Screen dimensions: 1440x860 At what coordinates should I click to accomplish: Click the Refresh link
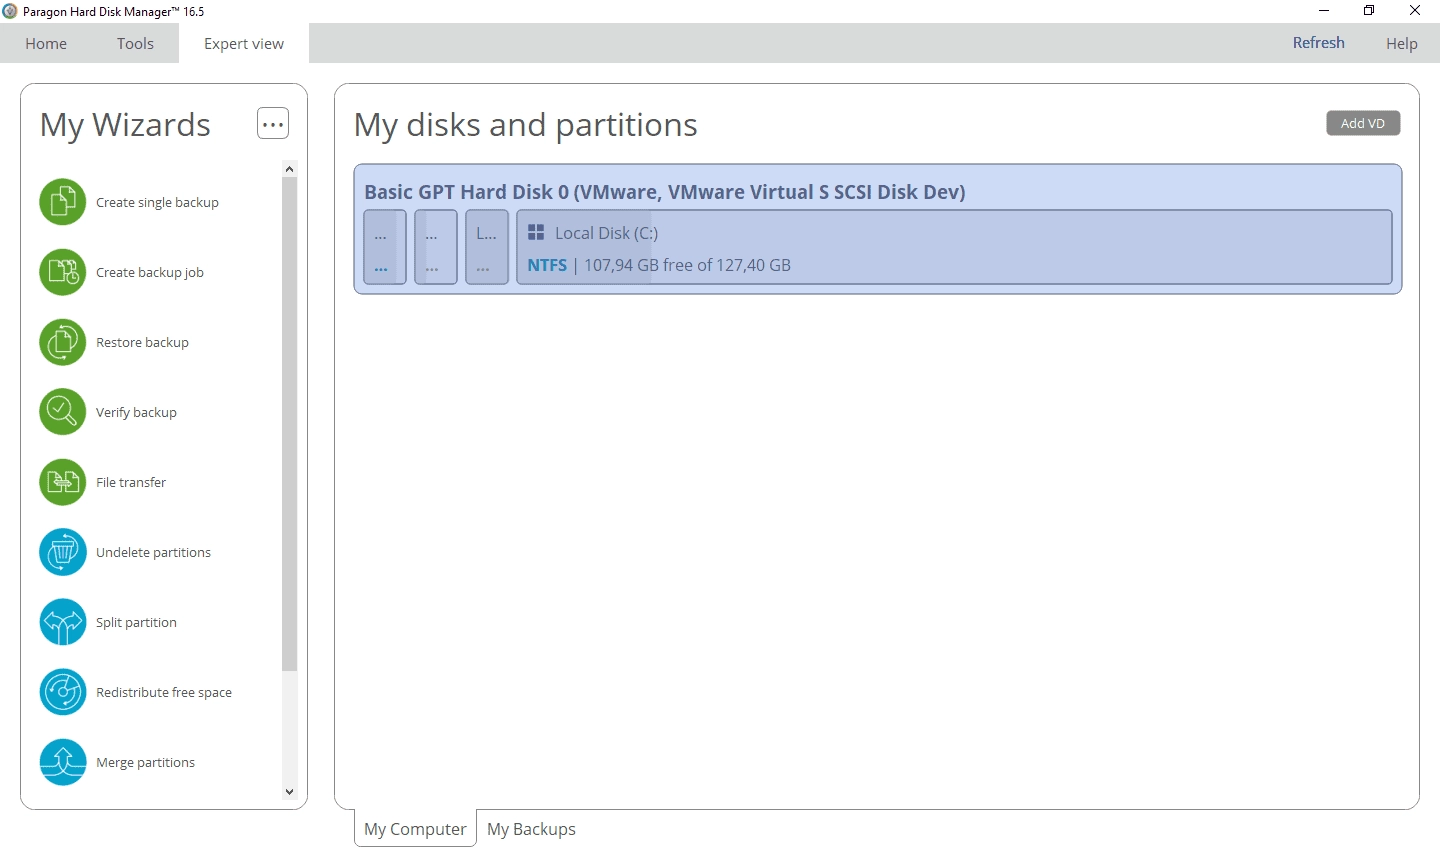[x=1318, y=42]
